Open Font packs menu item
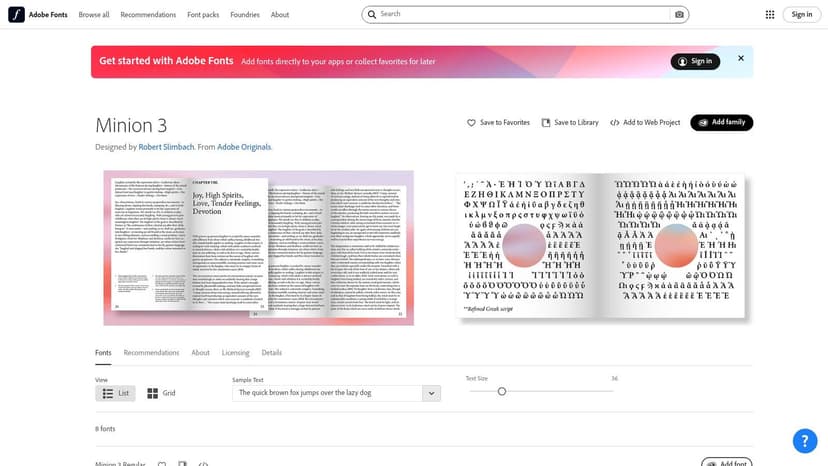Screen dimensions: 828x466 tap(203, 15)
